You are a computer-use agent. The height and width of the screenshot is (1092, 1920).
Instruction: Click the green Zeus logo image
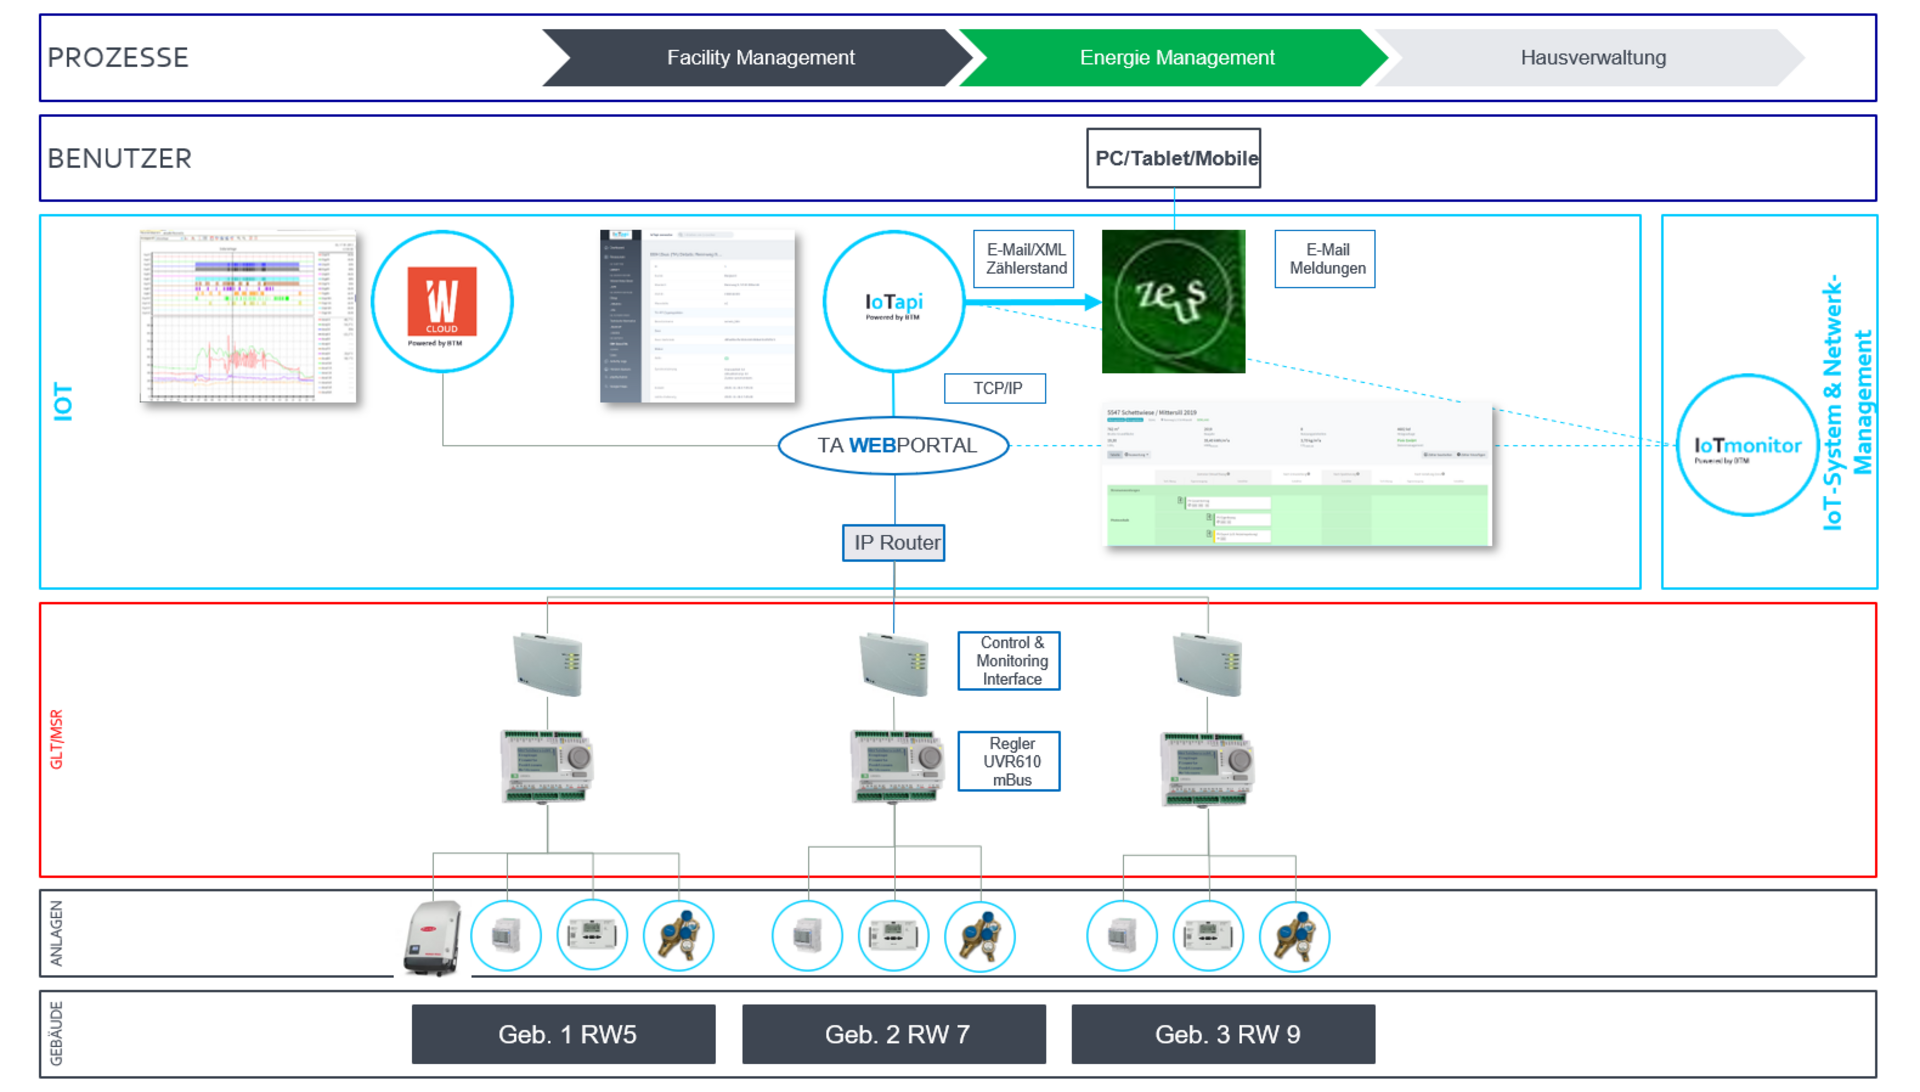tap(1173, 301)
